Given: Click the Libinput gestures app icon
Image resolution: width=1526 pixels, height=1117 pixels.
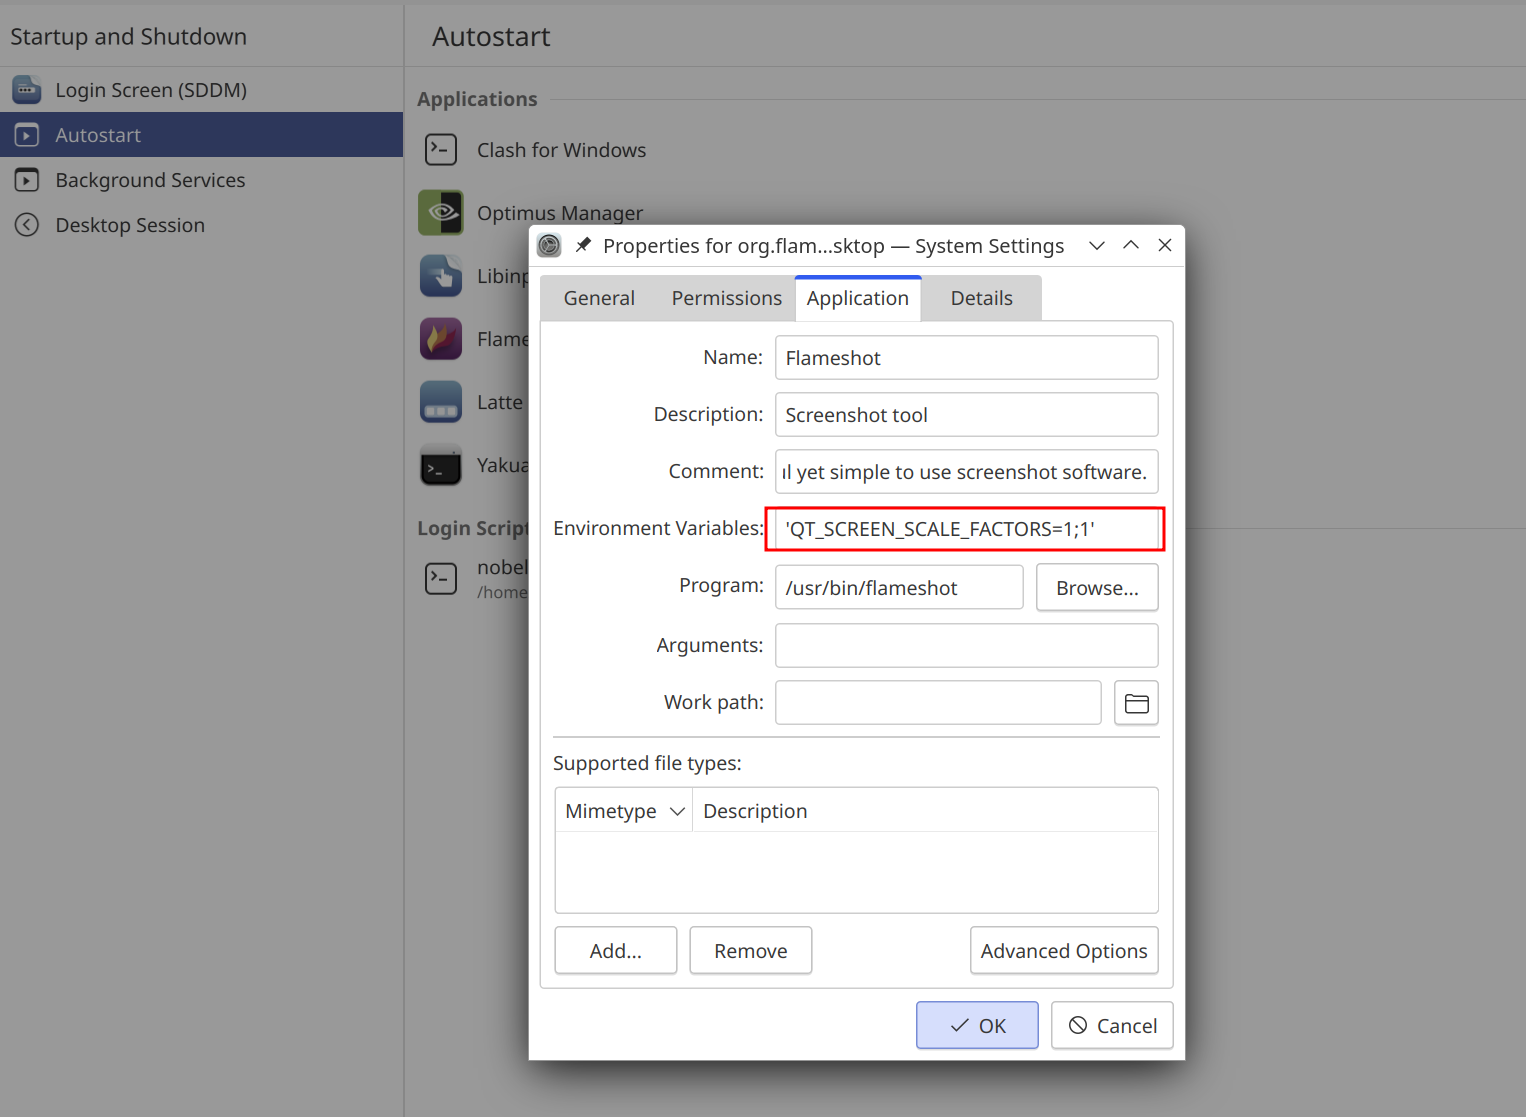Looking at the screenshot, I should pyautogui.click(x=441, y=276).
